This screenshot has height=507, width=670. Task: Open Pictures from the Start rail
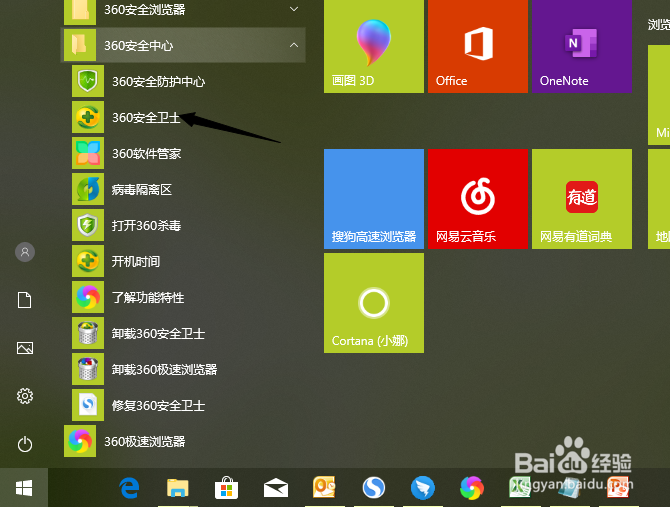pos(25,348)
